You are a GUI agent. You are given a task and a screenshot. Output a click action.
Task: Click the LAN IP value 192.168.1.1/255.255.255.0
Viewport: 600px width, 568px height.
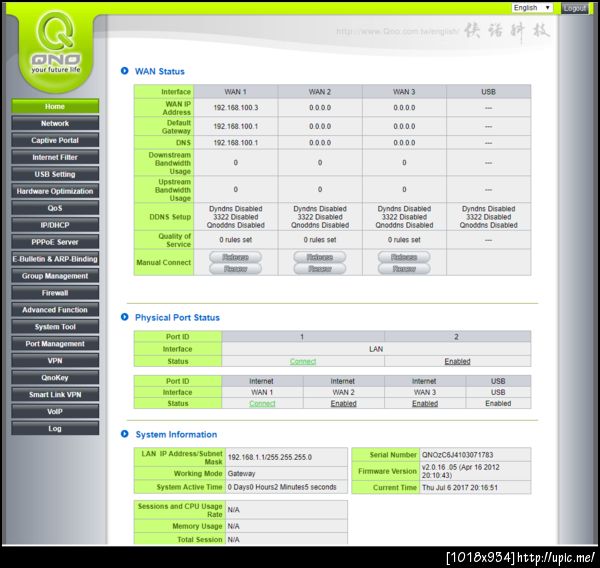pos(270,457)
